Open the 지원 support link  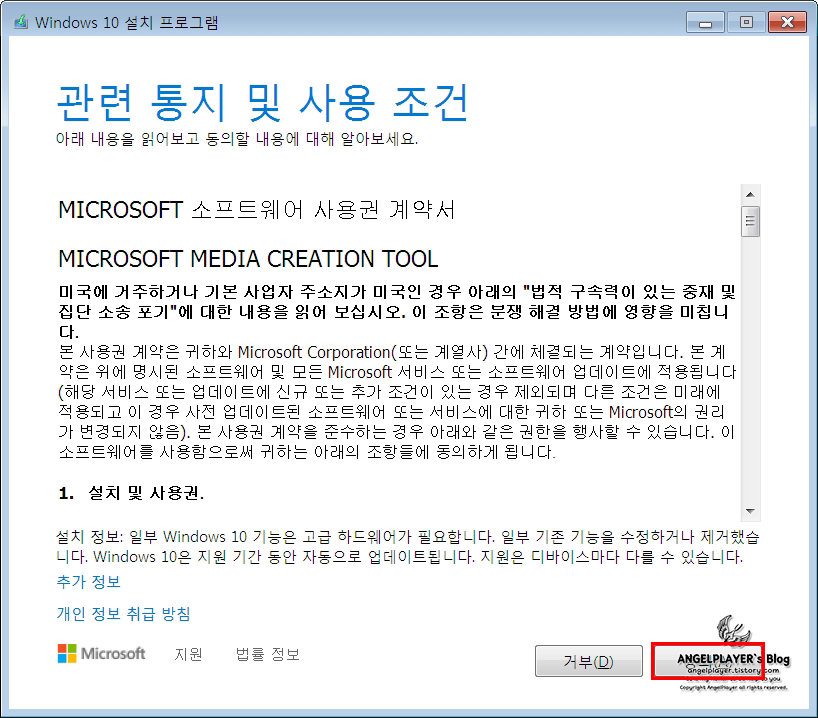click(x=188, y=654)
